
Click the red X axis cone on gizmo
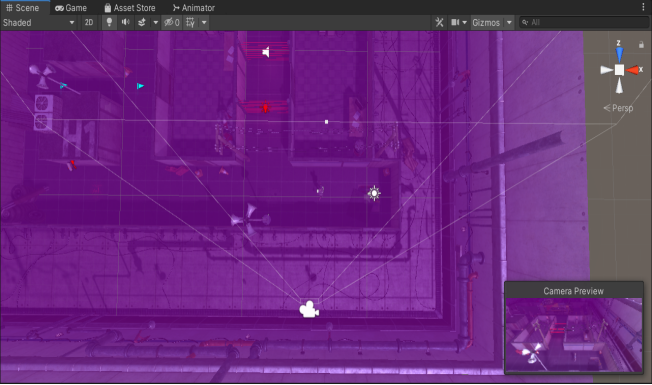pos(633,70)
